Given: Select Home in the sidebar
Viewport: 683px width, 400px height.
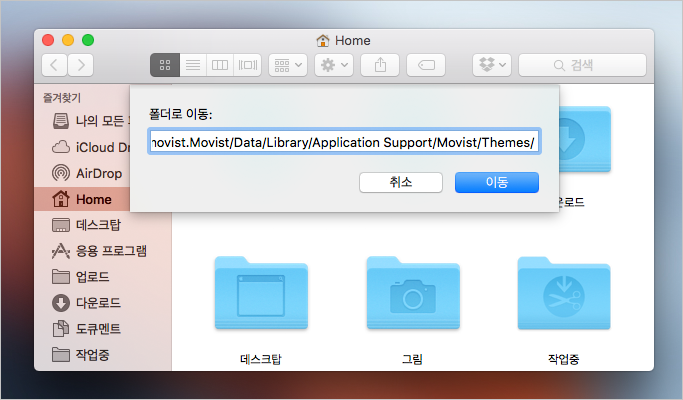Looking at the screenshot, I should (82, 199).
